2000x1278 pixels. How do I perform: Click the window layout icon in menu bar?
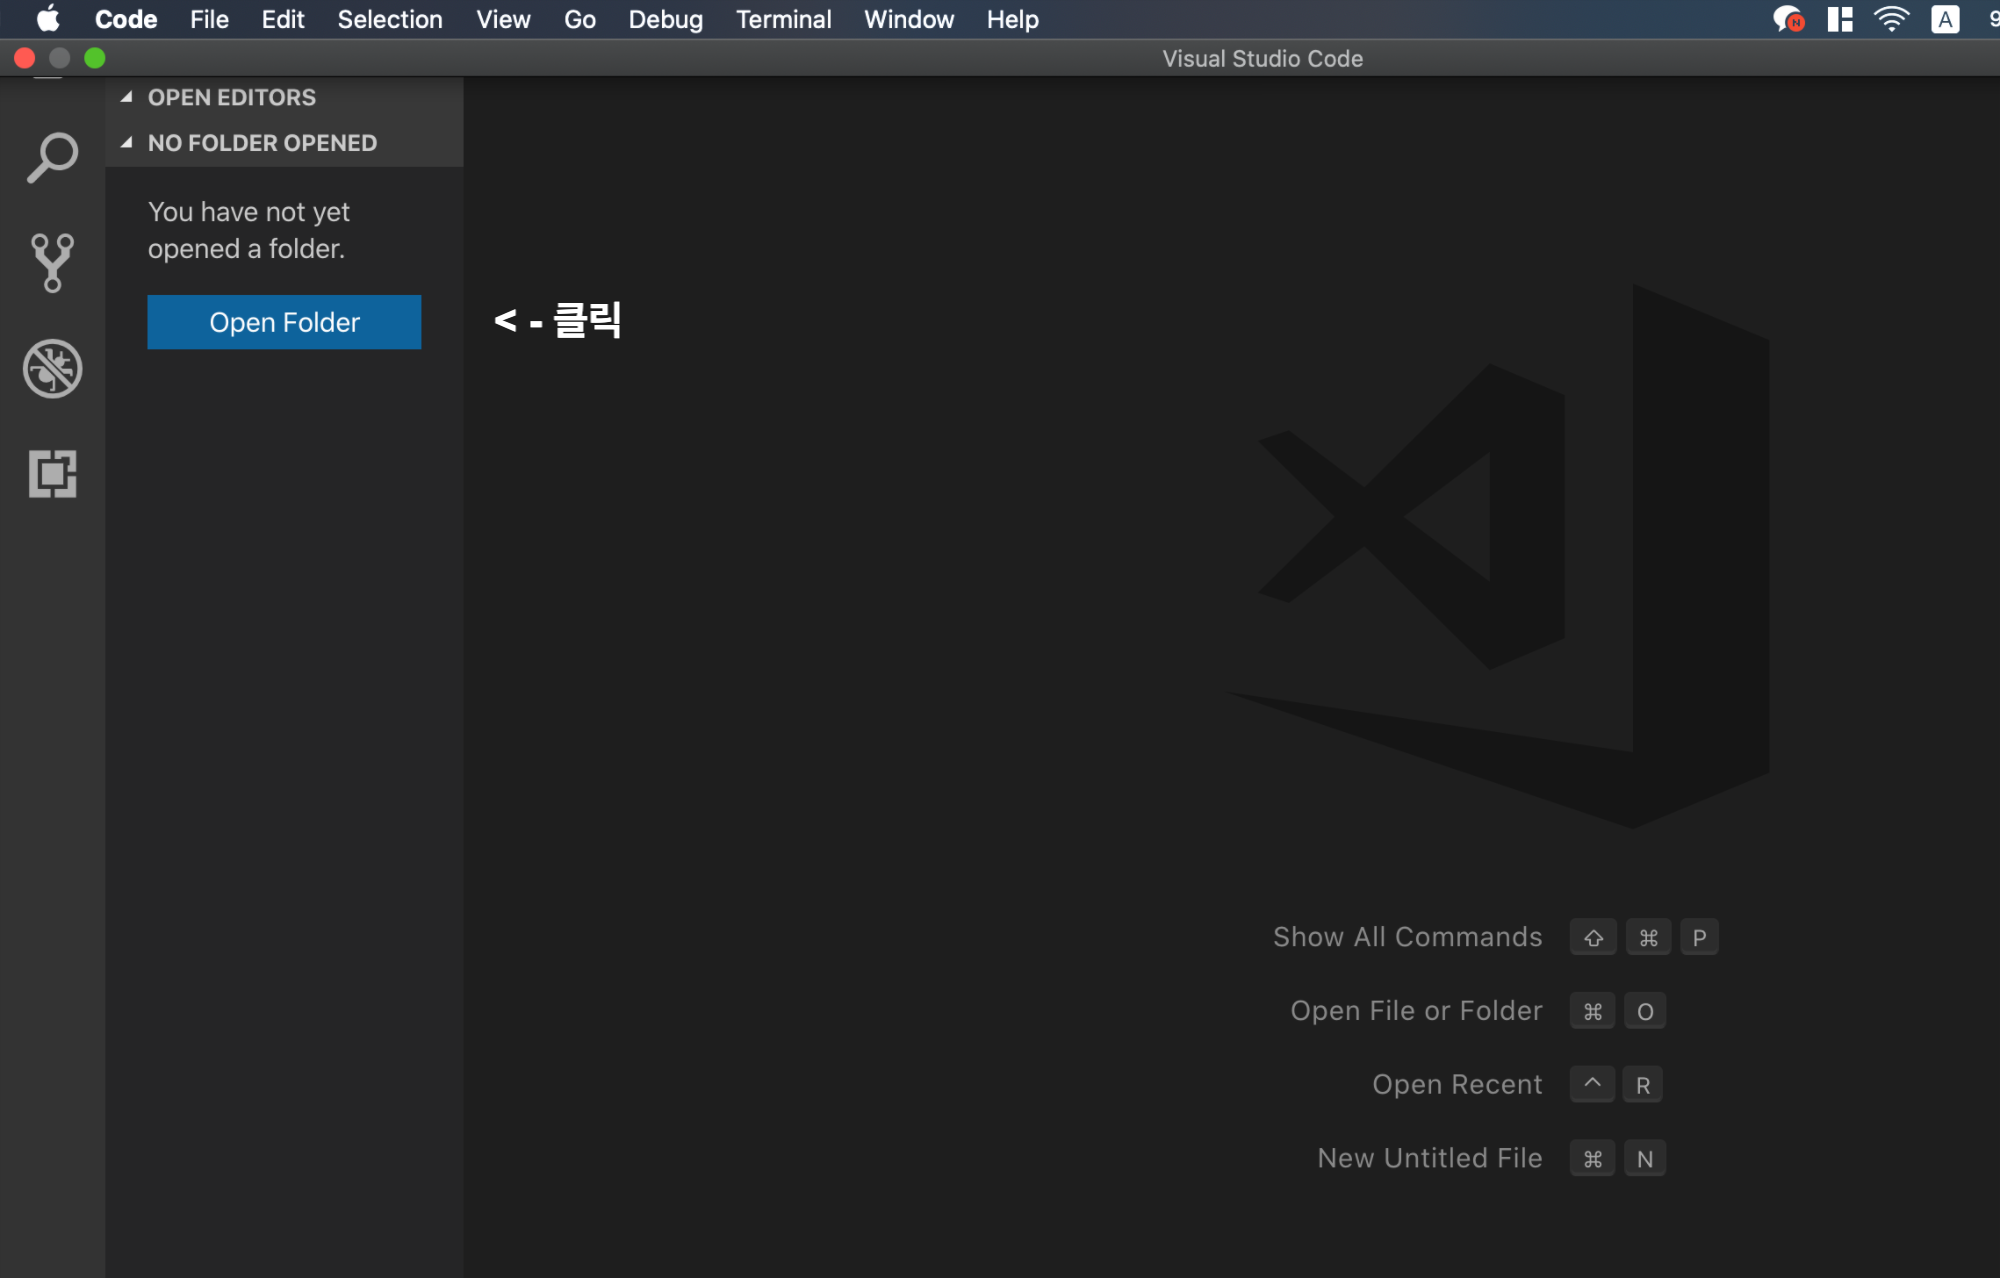click(x=1840, y=19)
